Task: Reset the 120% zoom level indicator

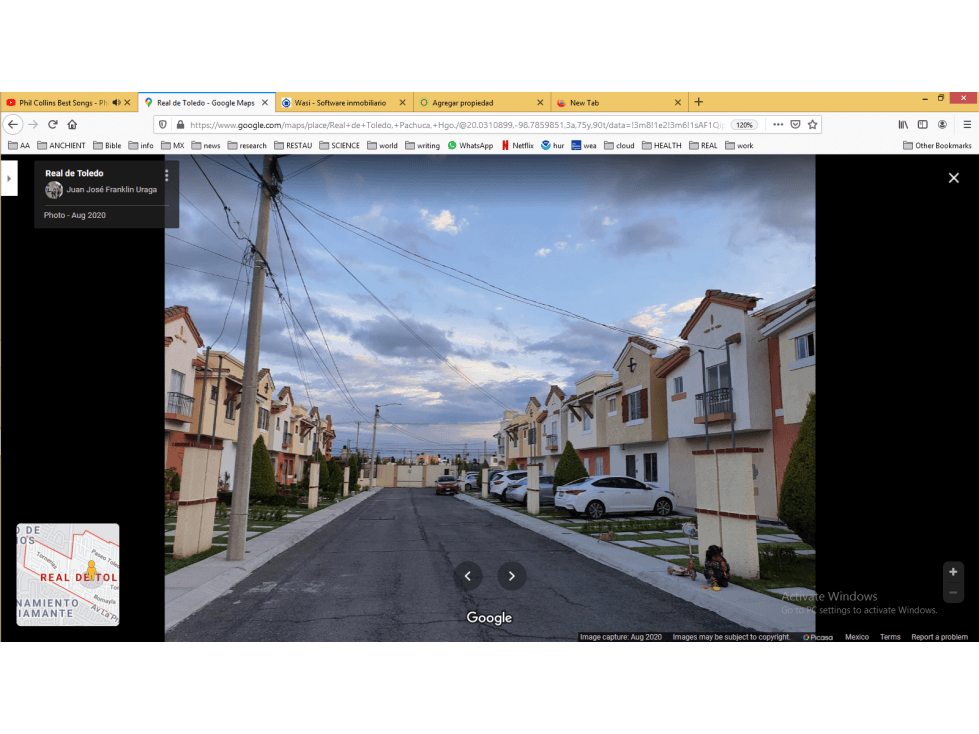Action: (744, 125)
